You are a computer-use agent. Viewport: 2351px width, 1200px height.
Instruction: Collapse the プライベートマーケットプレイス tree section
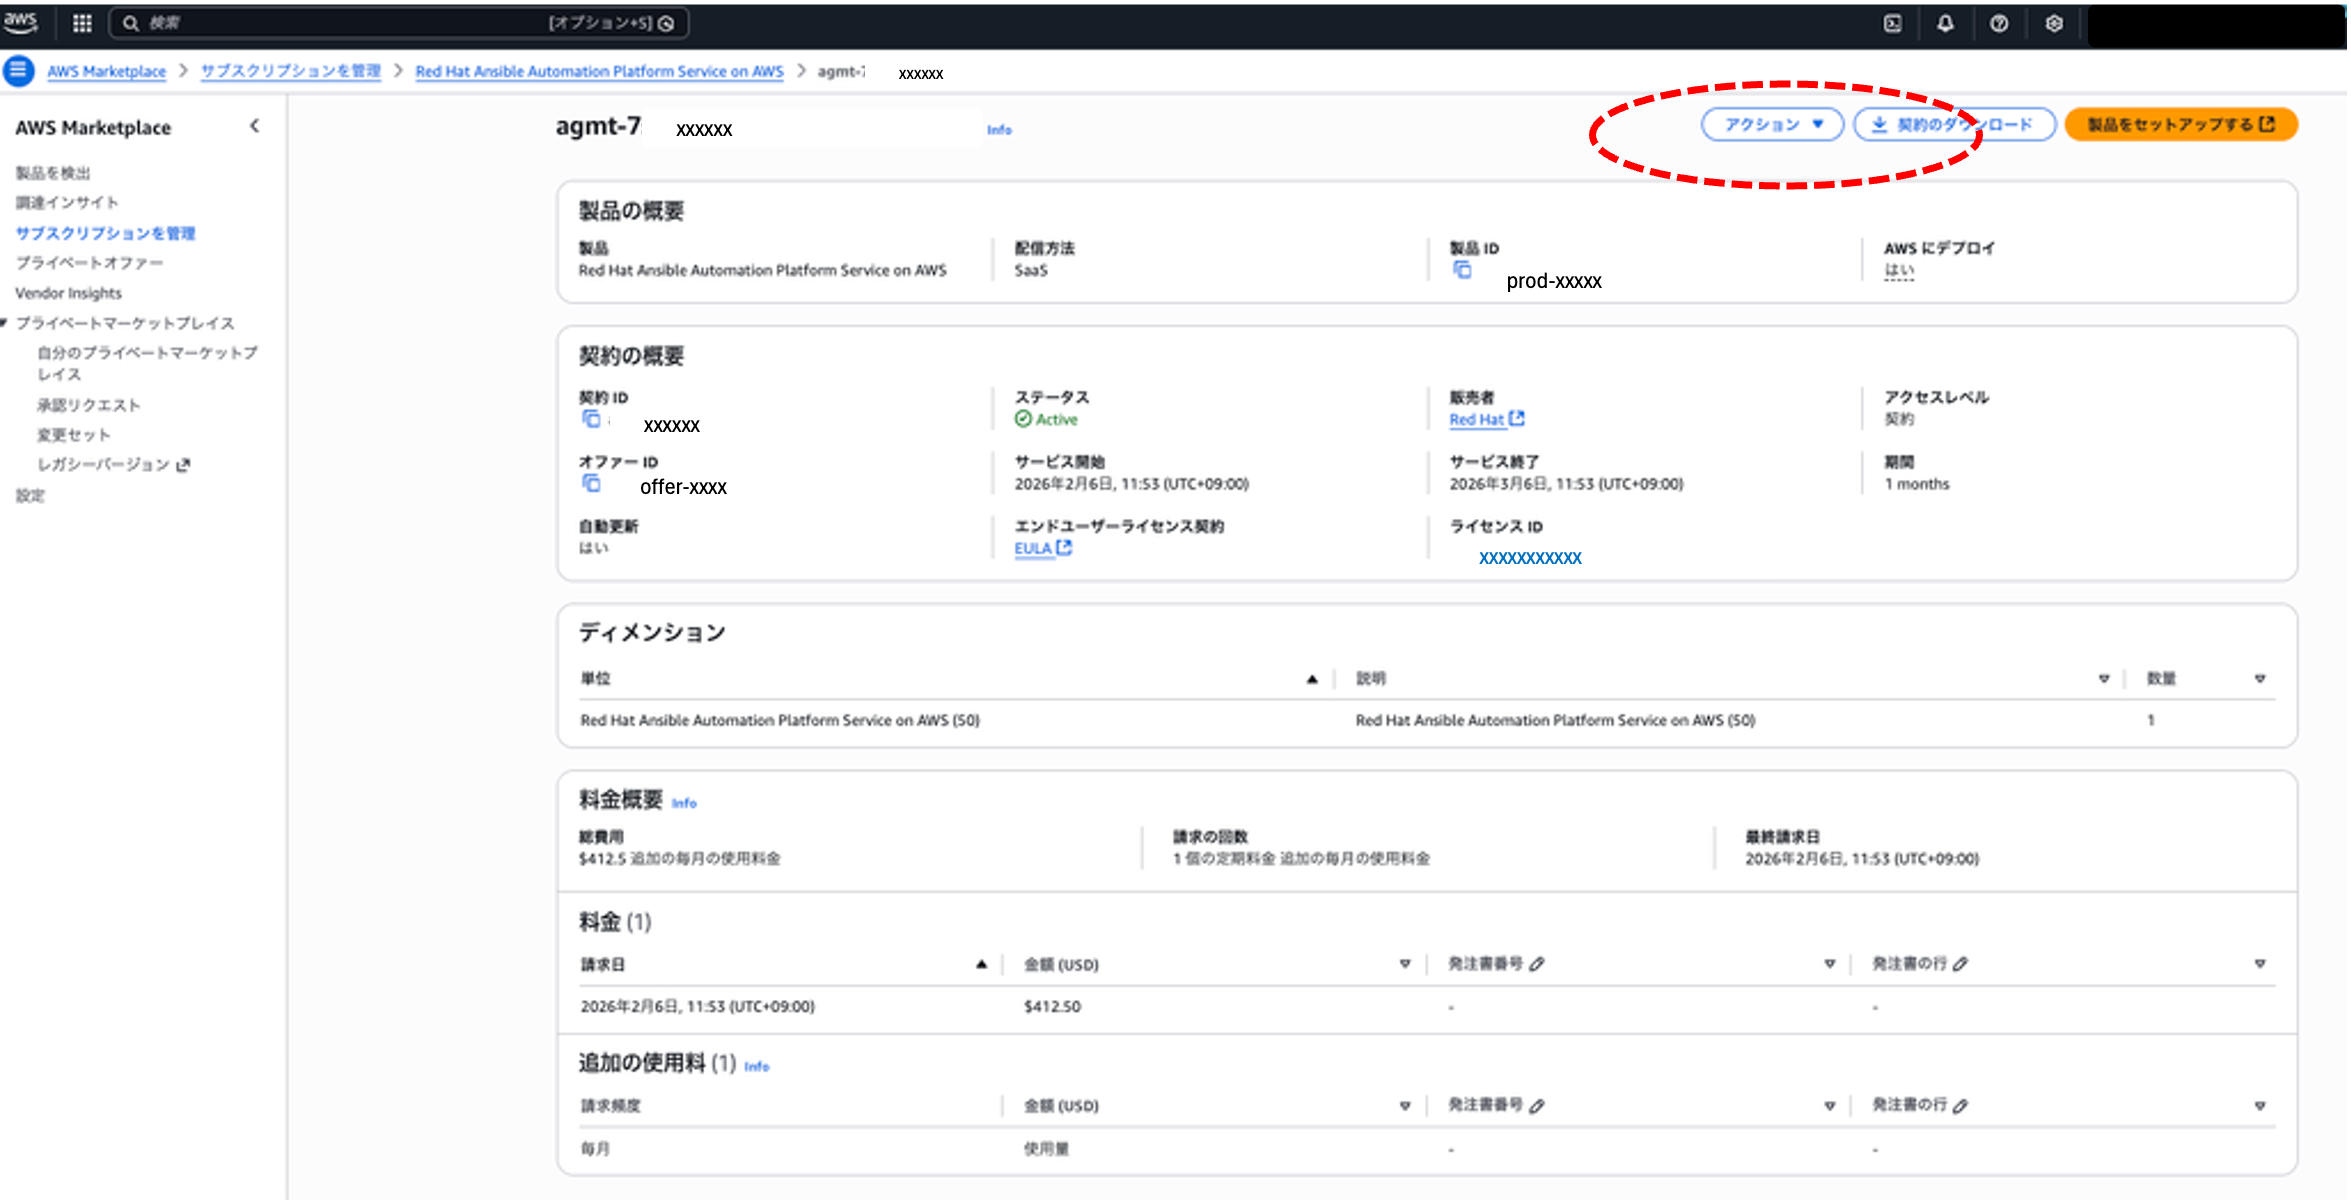(x=5, y=323)
